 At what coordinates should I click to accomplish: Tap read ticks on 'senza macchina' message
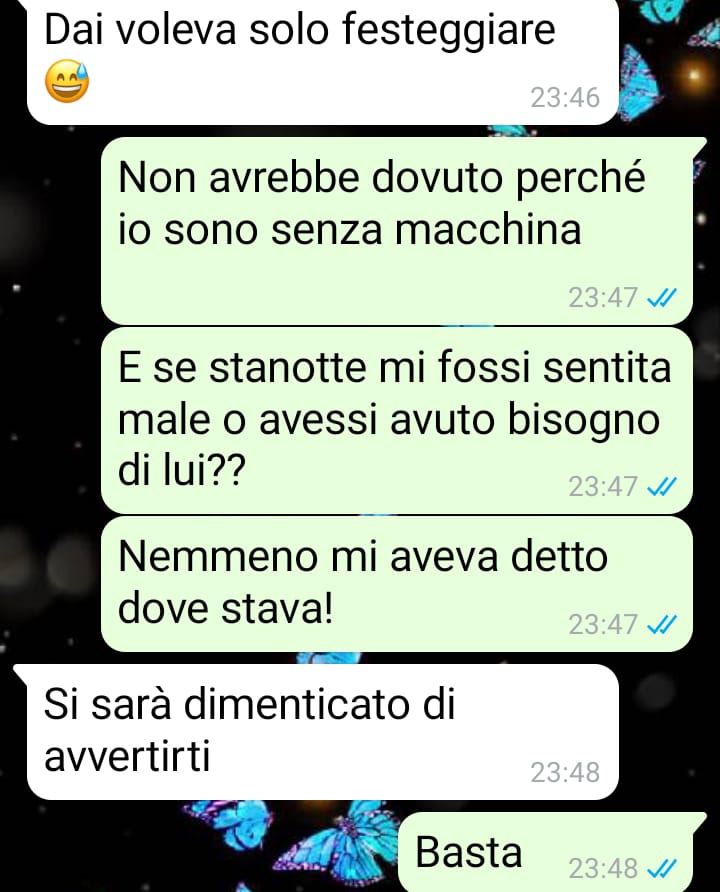663,297
